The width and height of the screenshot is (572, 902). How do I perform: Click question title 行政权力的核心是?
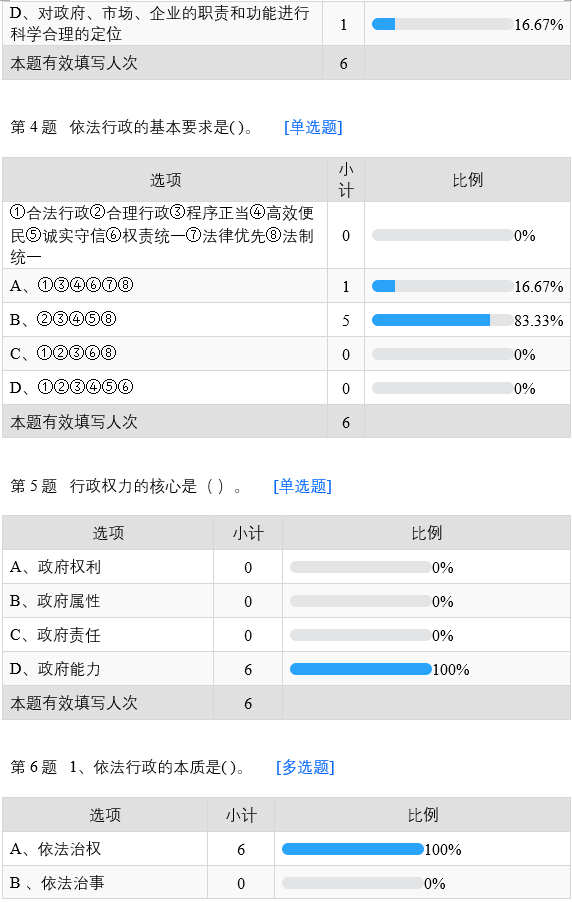tap(134, 486)
